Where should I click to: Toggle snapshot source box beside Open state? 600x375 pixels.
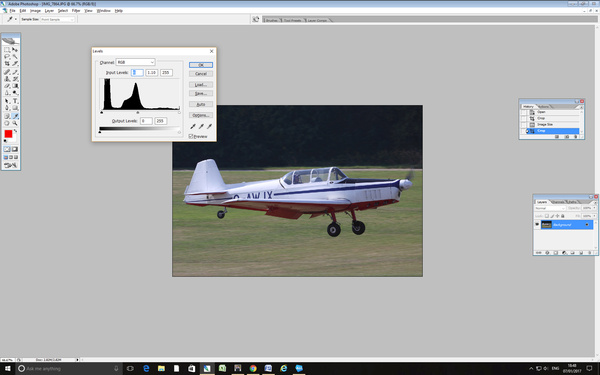point(524,112)
